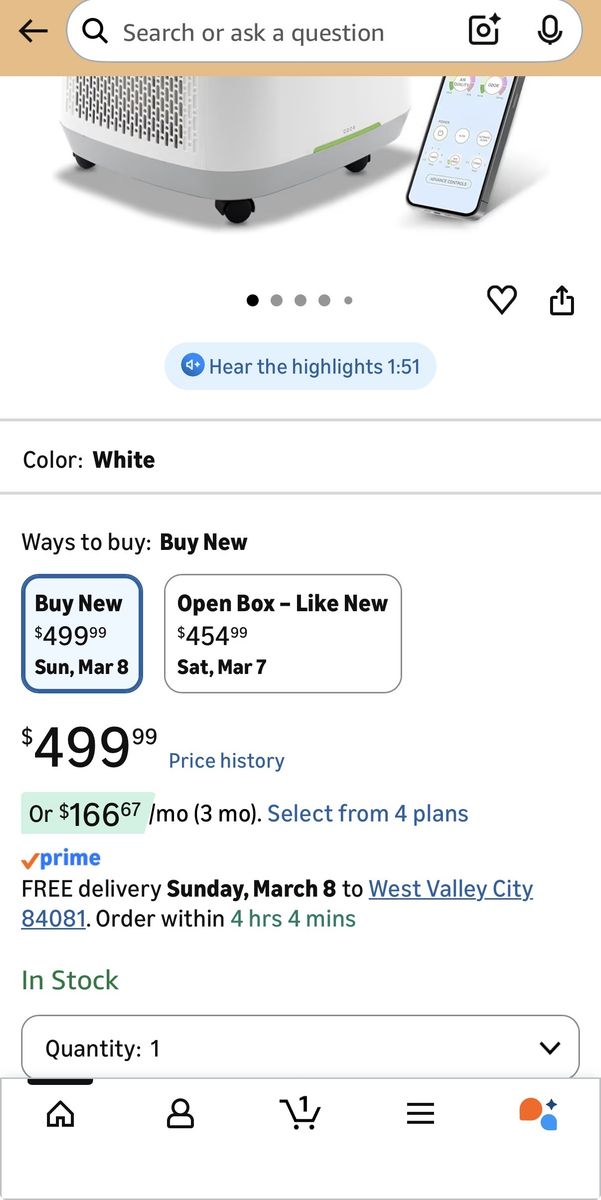This screenshot has width=601, height=1200.
Task: Expand the Quantity dropdown
Action: click(300, 1048)
